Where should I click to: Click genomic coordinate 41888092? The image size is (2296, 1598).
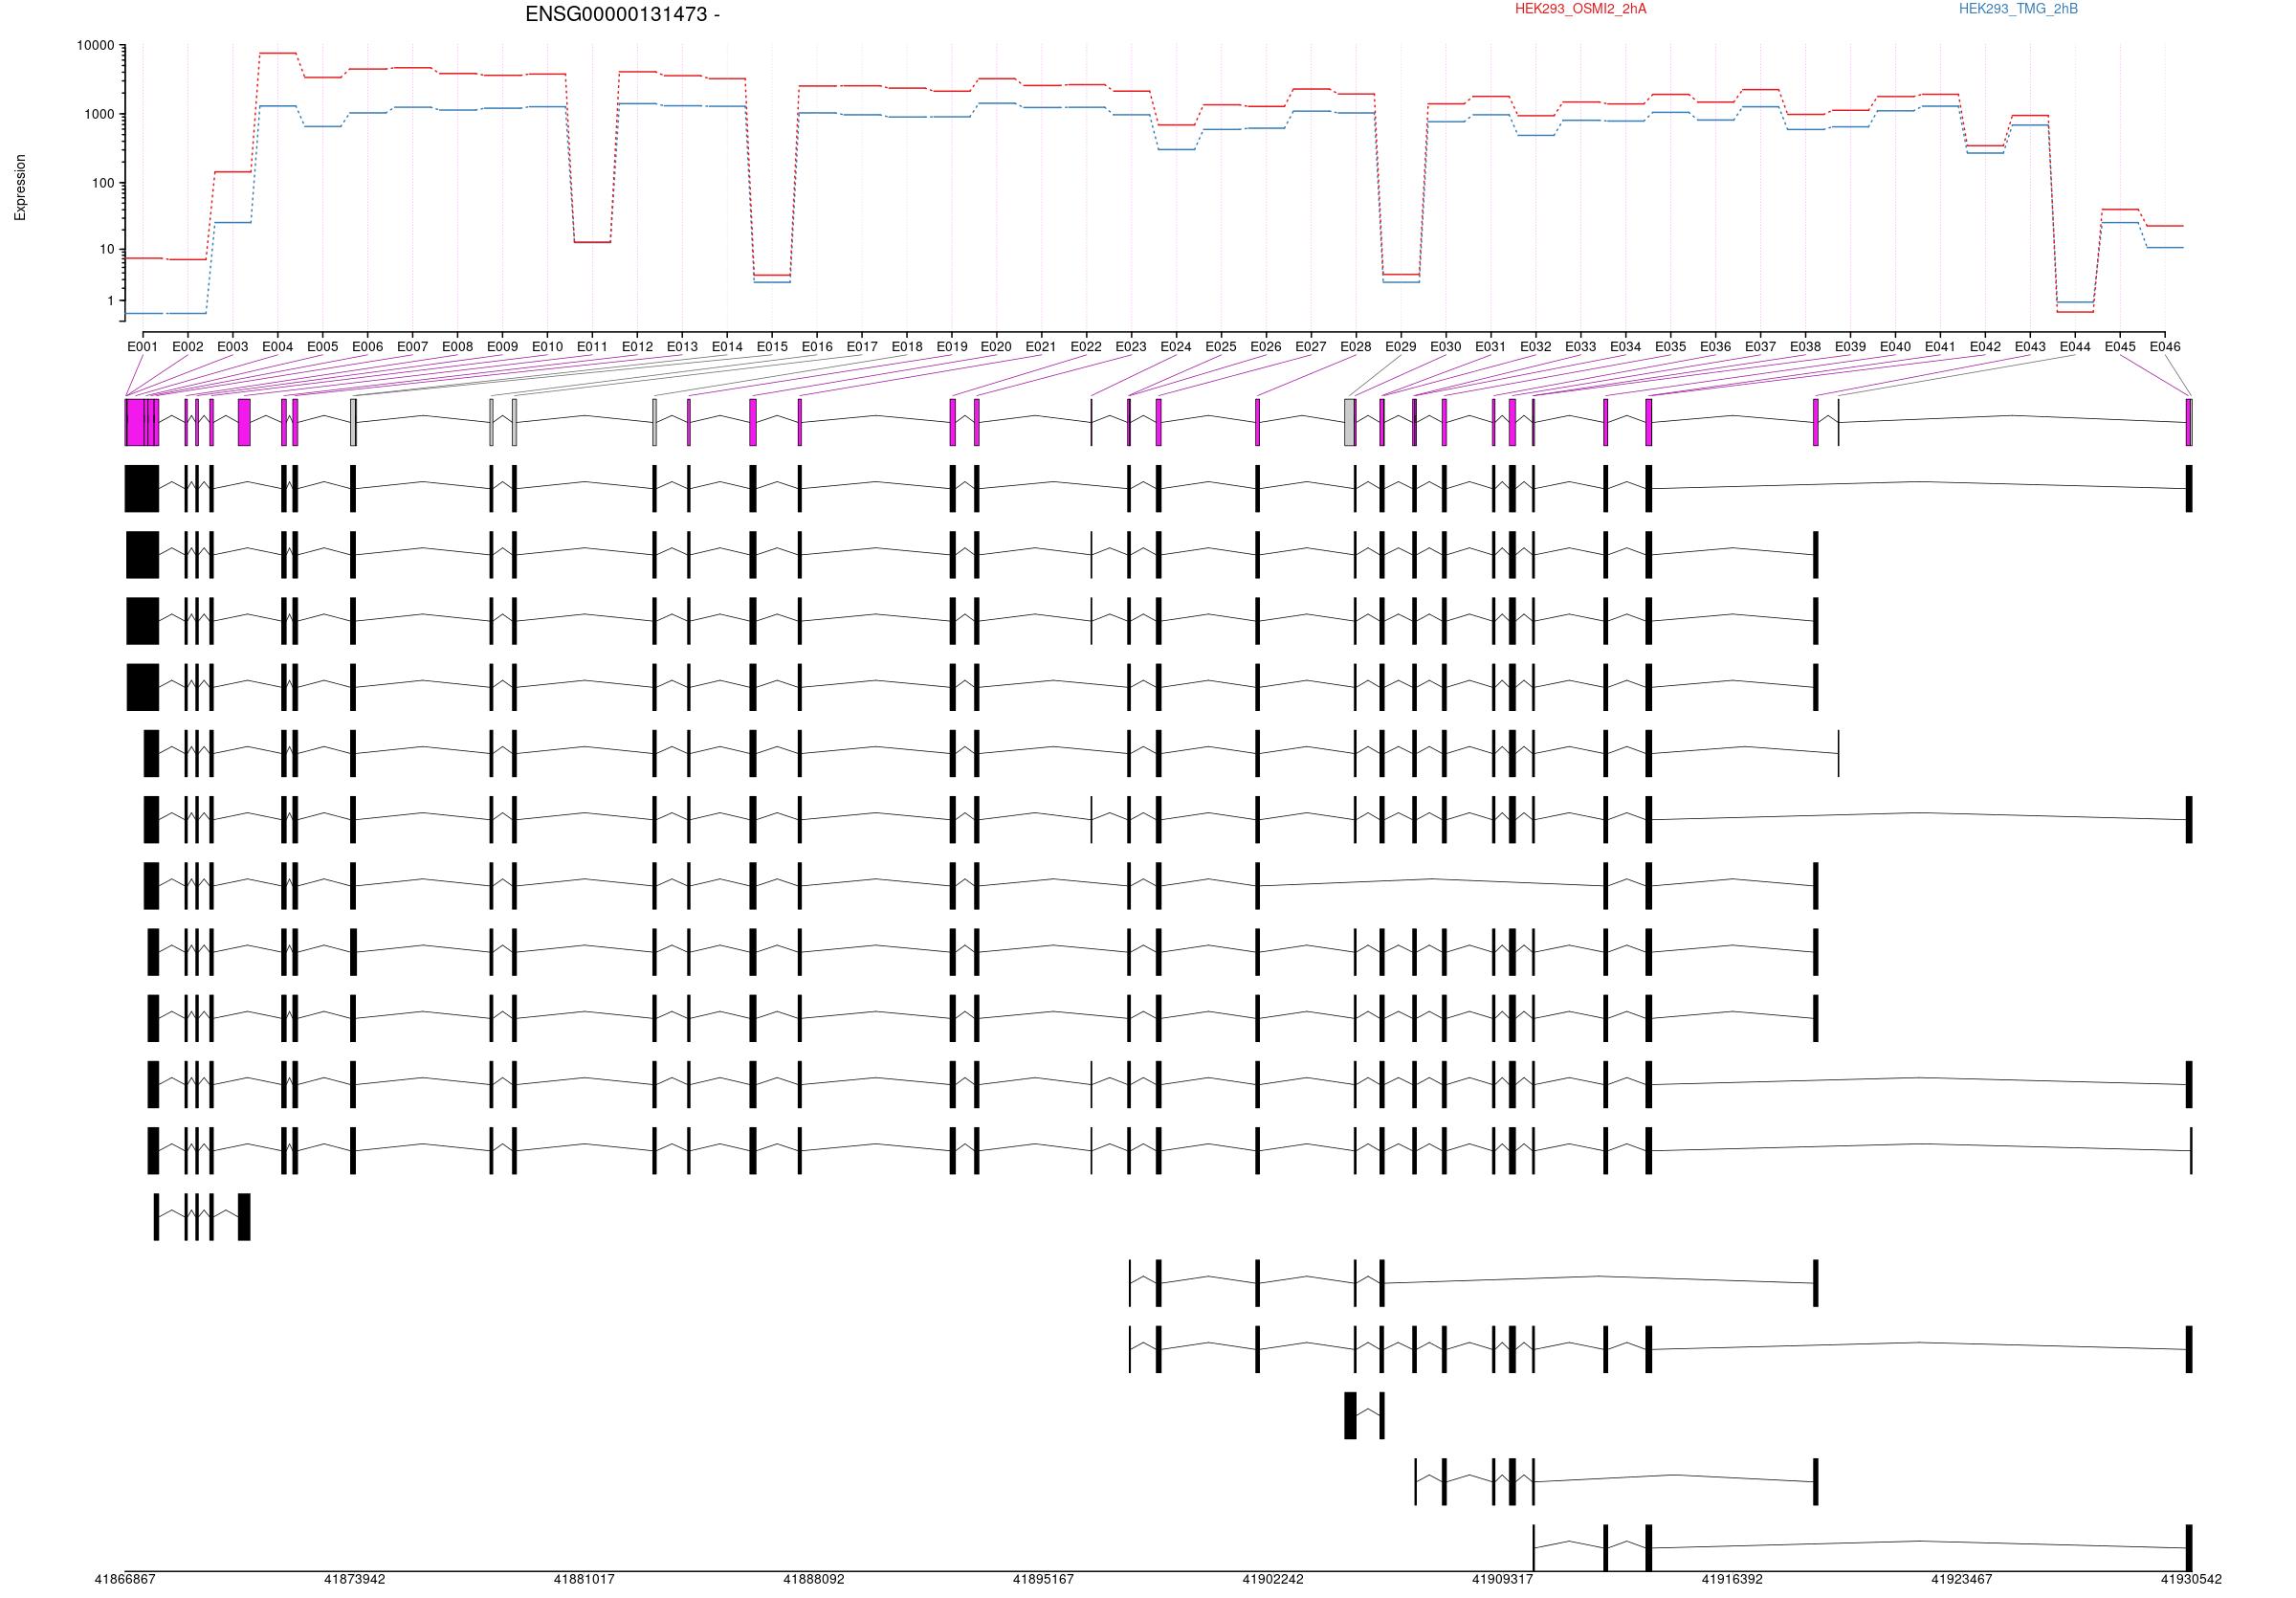(x=814, y=1580)
